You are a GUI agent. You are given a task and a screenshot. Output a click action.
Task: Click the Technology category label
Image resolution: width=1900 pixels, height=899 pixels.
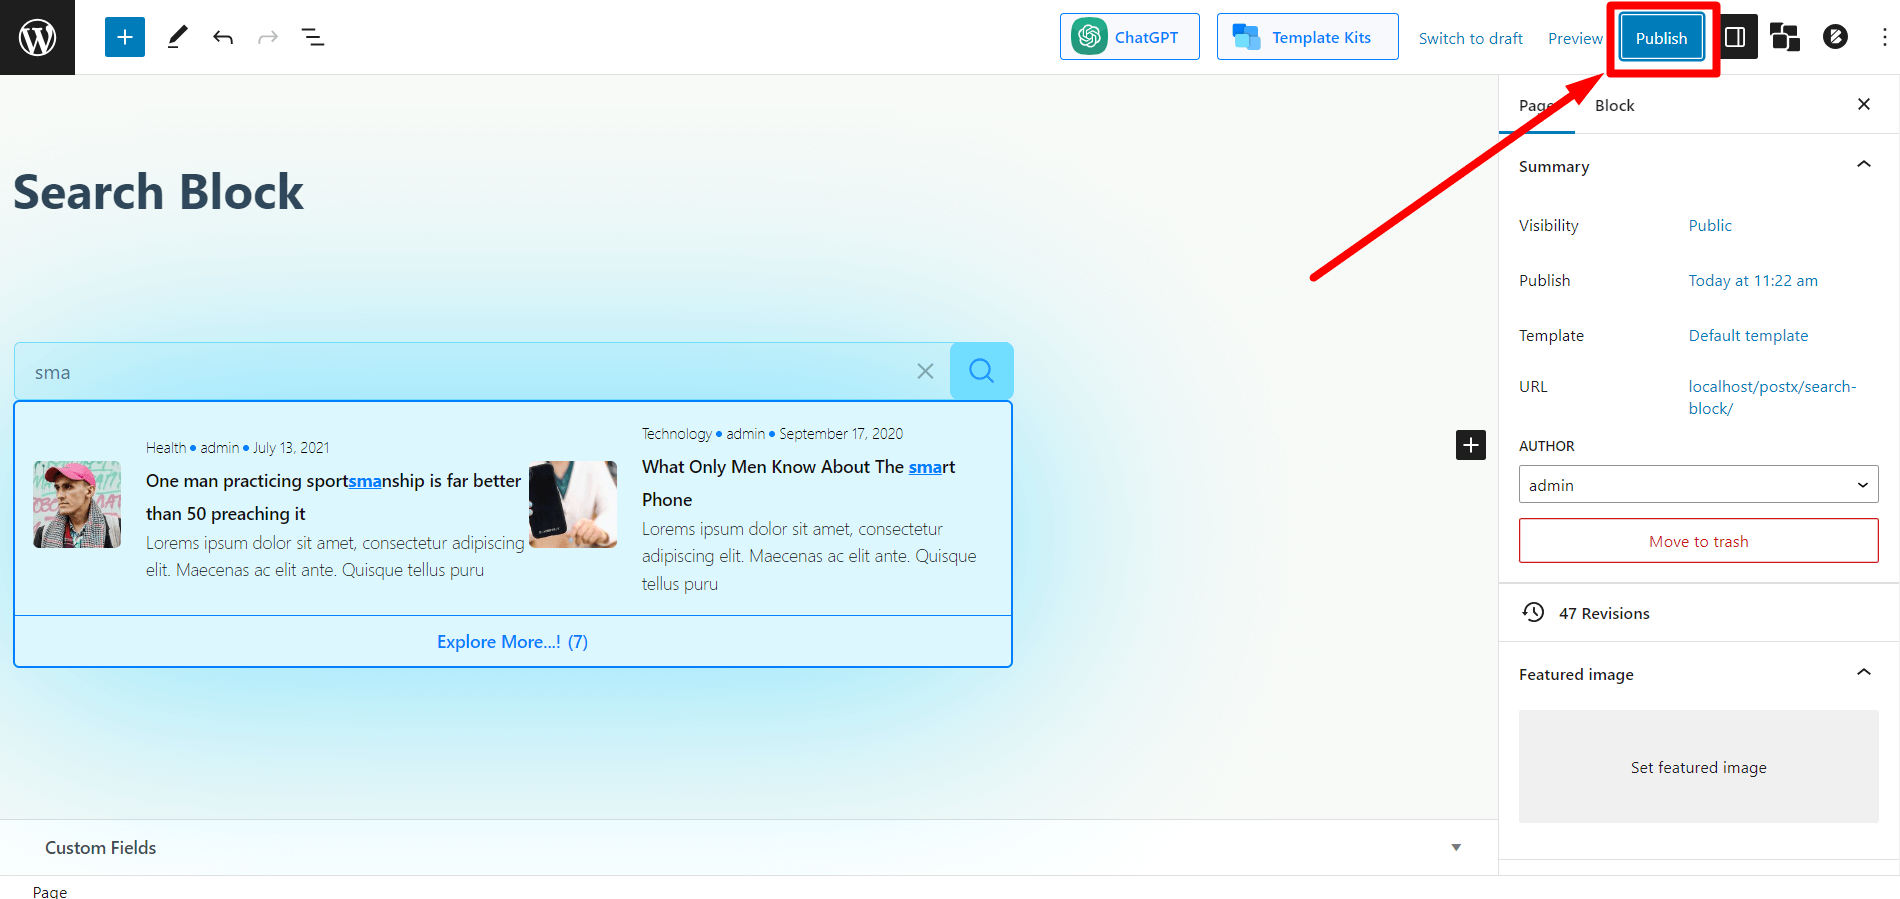[x=677, y=434]
